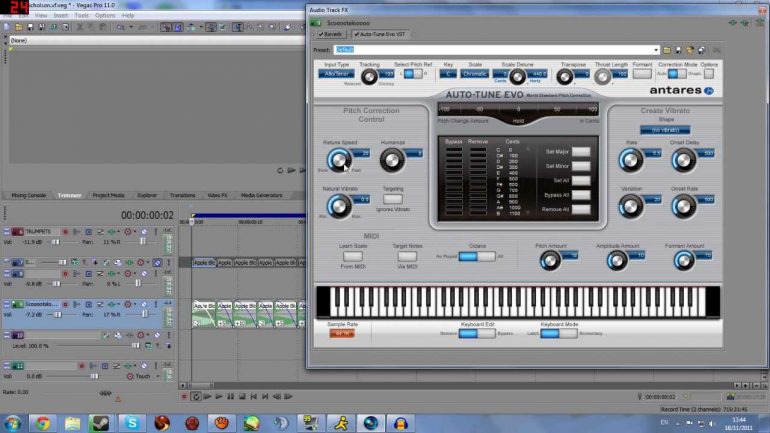Open the Windows Start menu
The width and height of the screenshot is (770, 433).
point(13,423)
